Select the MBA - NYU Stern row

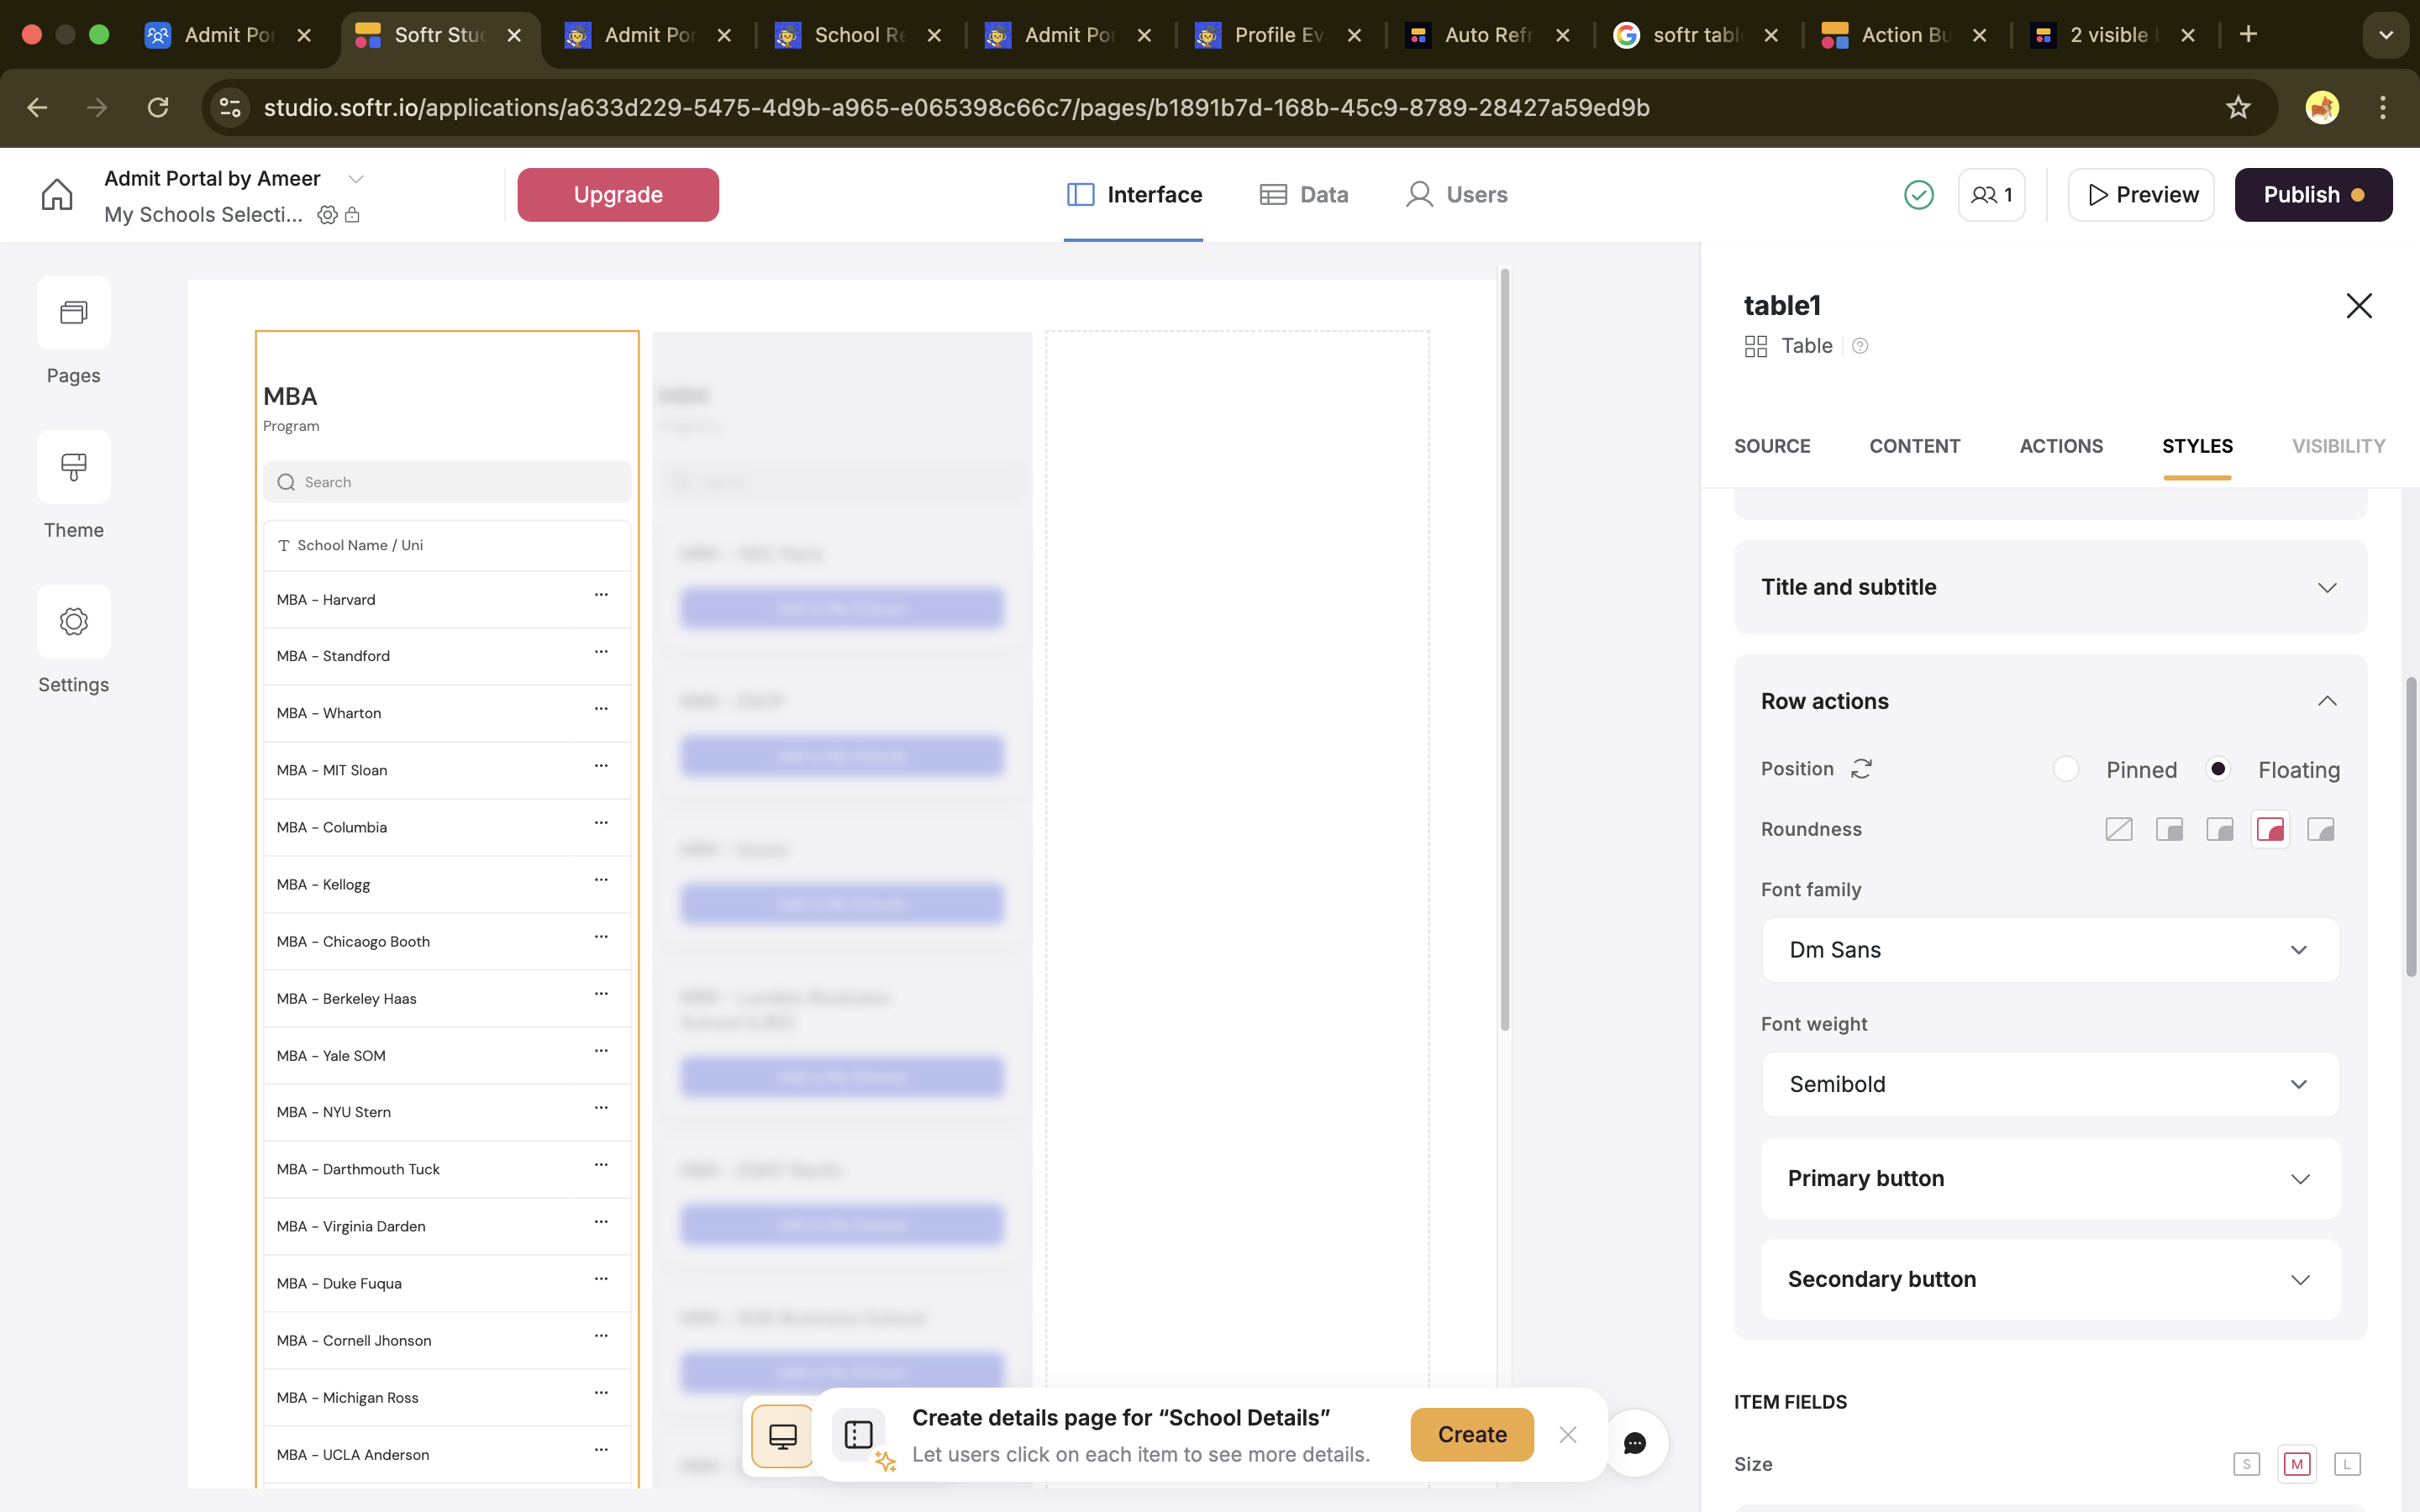tap(447, 1113)
